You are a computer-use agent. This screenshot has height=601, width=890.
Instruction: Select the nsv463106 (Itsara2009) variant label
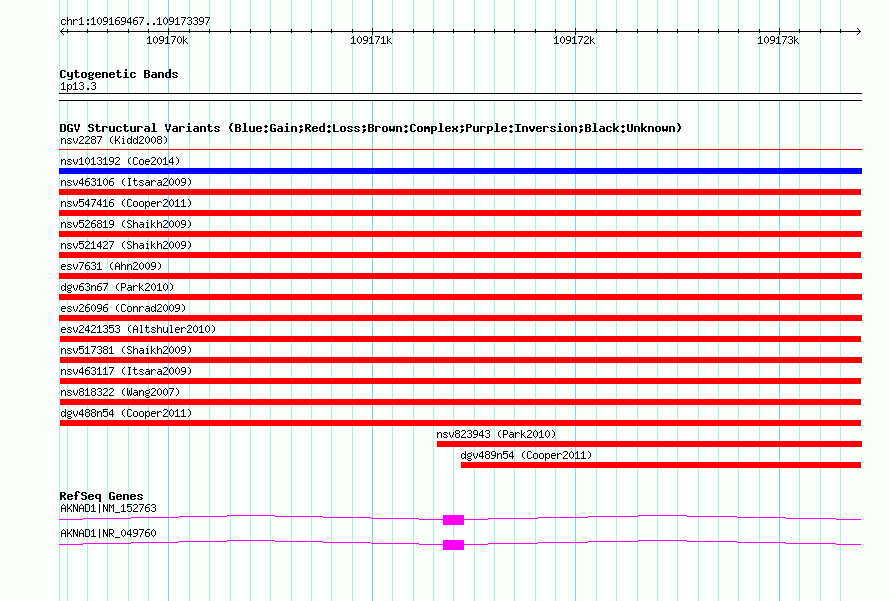click(126, 182)
